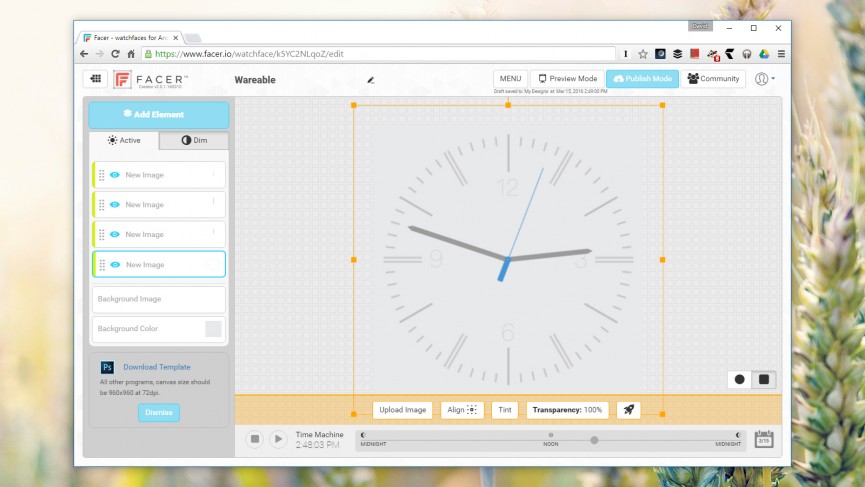The width and height of the screenshot is (865, 487).
Task: Play the Time Machine
Action: 278,439
